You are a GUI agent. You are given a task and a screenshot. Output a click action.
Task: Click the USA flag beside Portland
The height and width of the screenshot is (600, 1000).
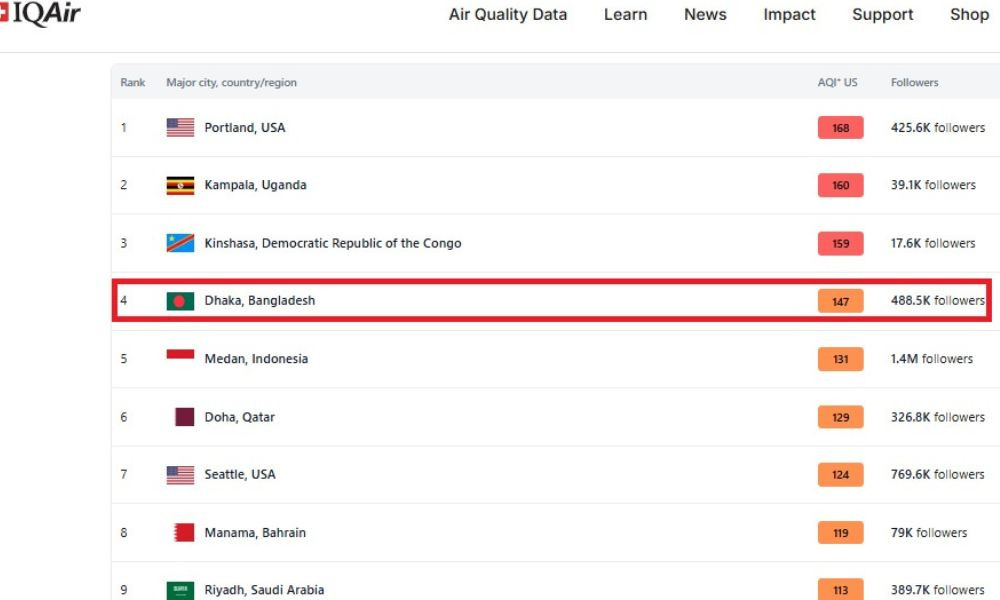coord(180,128)
